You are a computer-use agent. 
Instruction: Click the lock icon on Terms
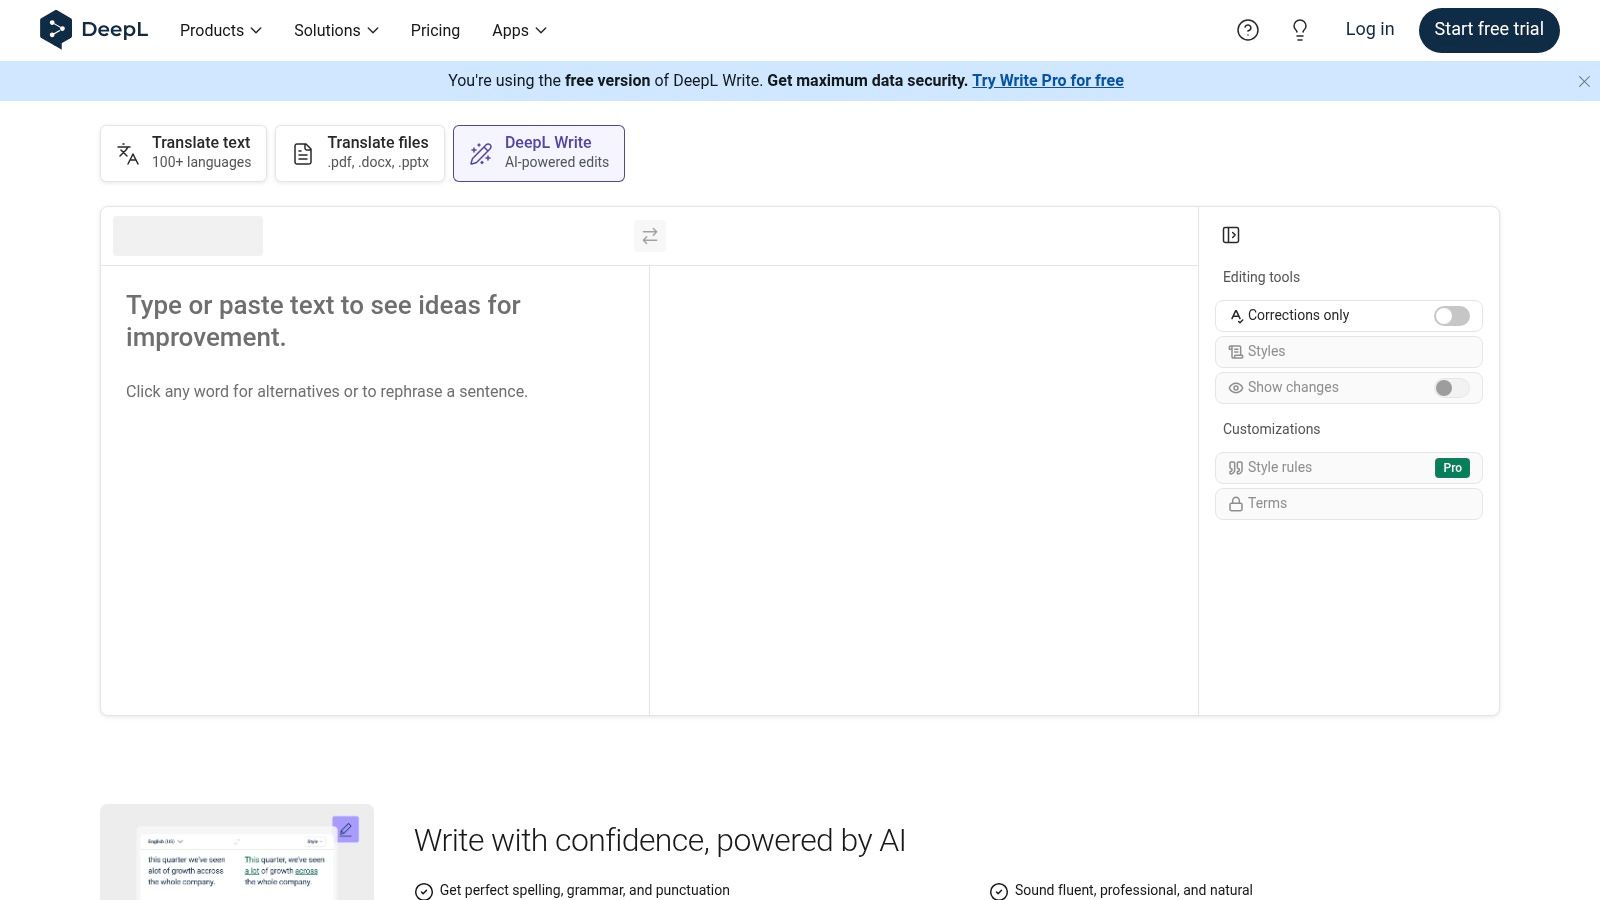[x=1235, y=503]
